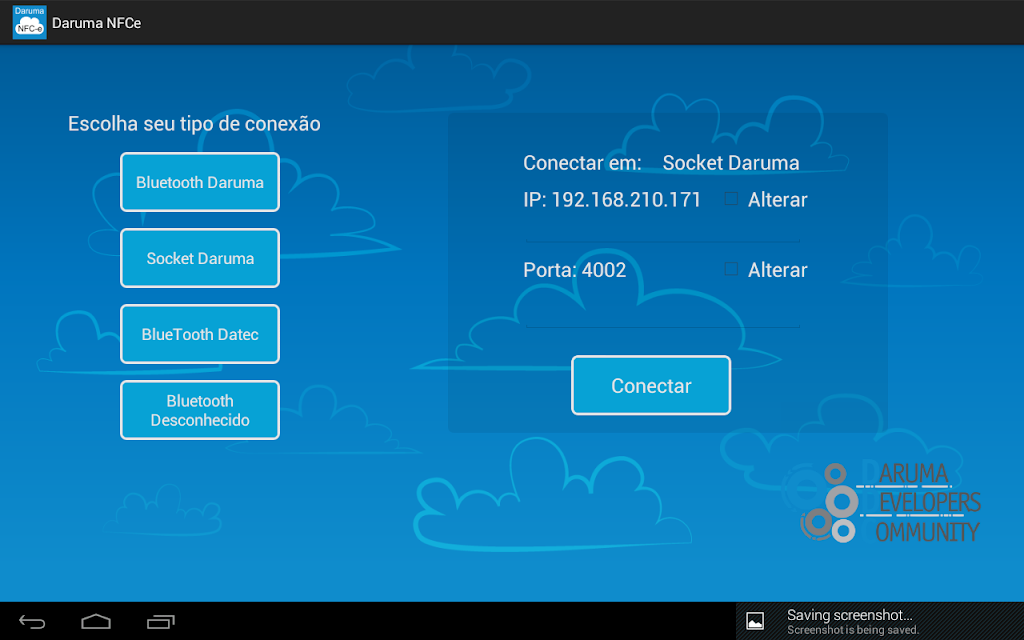Pick the Bluetooth Desconhecido connection button
Image resolution: width=1024 pixels, height=640 pixels.
coord(200,410)
